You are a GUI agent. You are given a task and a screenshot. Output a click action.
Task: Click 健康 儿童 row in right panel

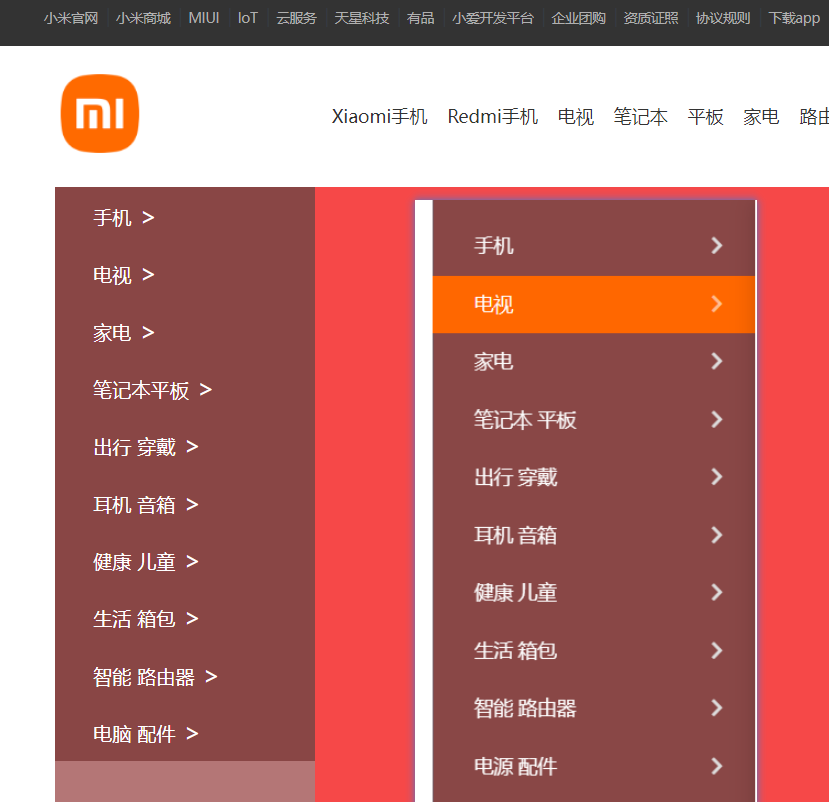click(x=594, y=593)
